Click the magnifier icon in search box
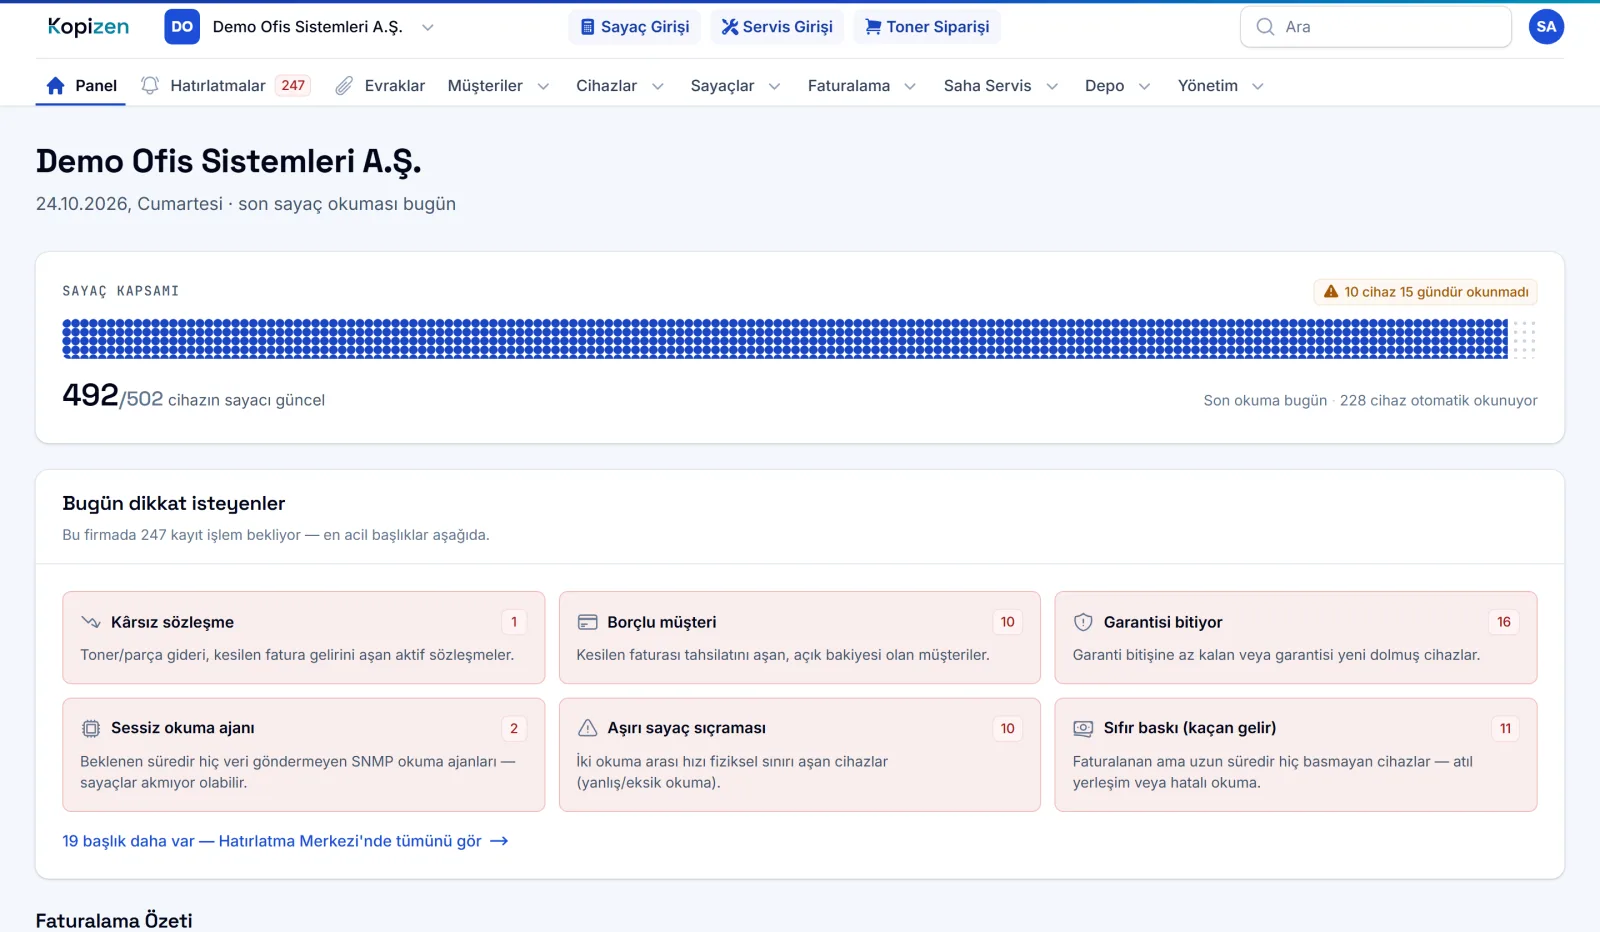The image size is (1600, 932). [x=1265, y=27]
